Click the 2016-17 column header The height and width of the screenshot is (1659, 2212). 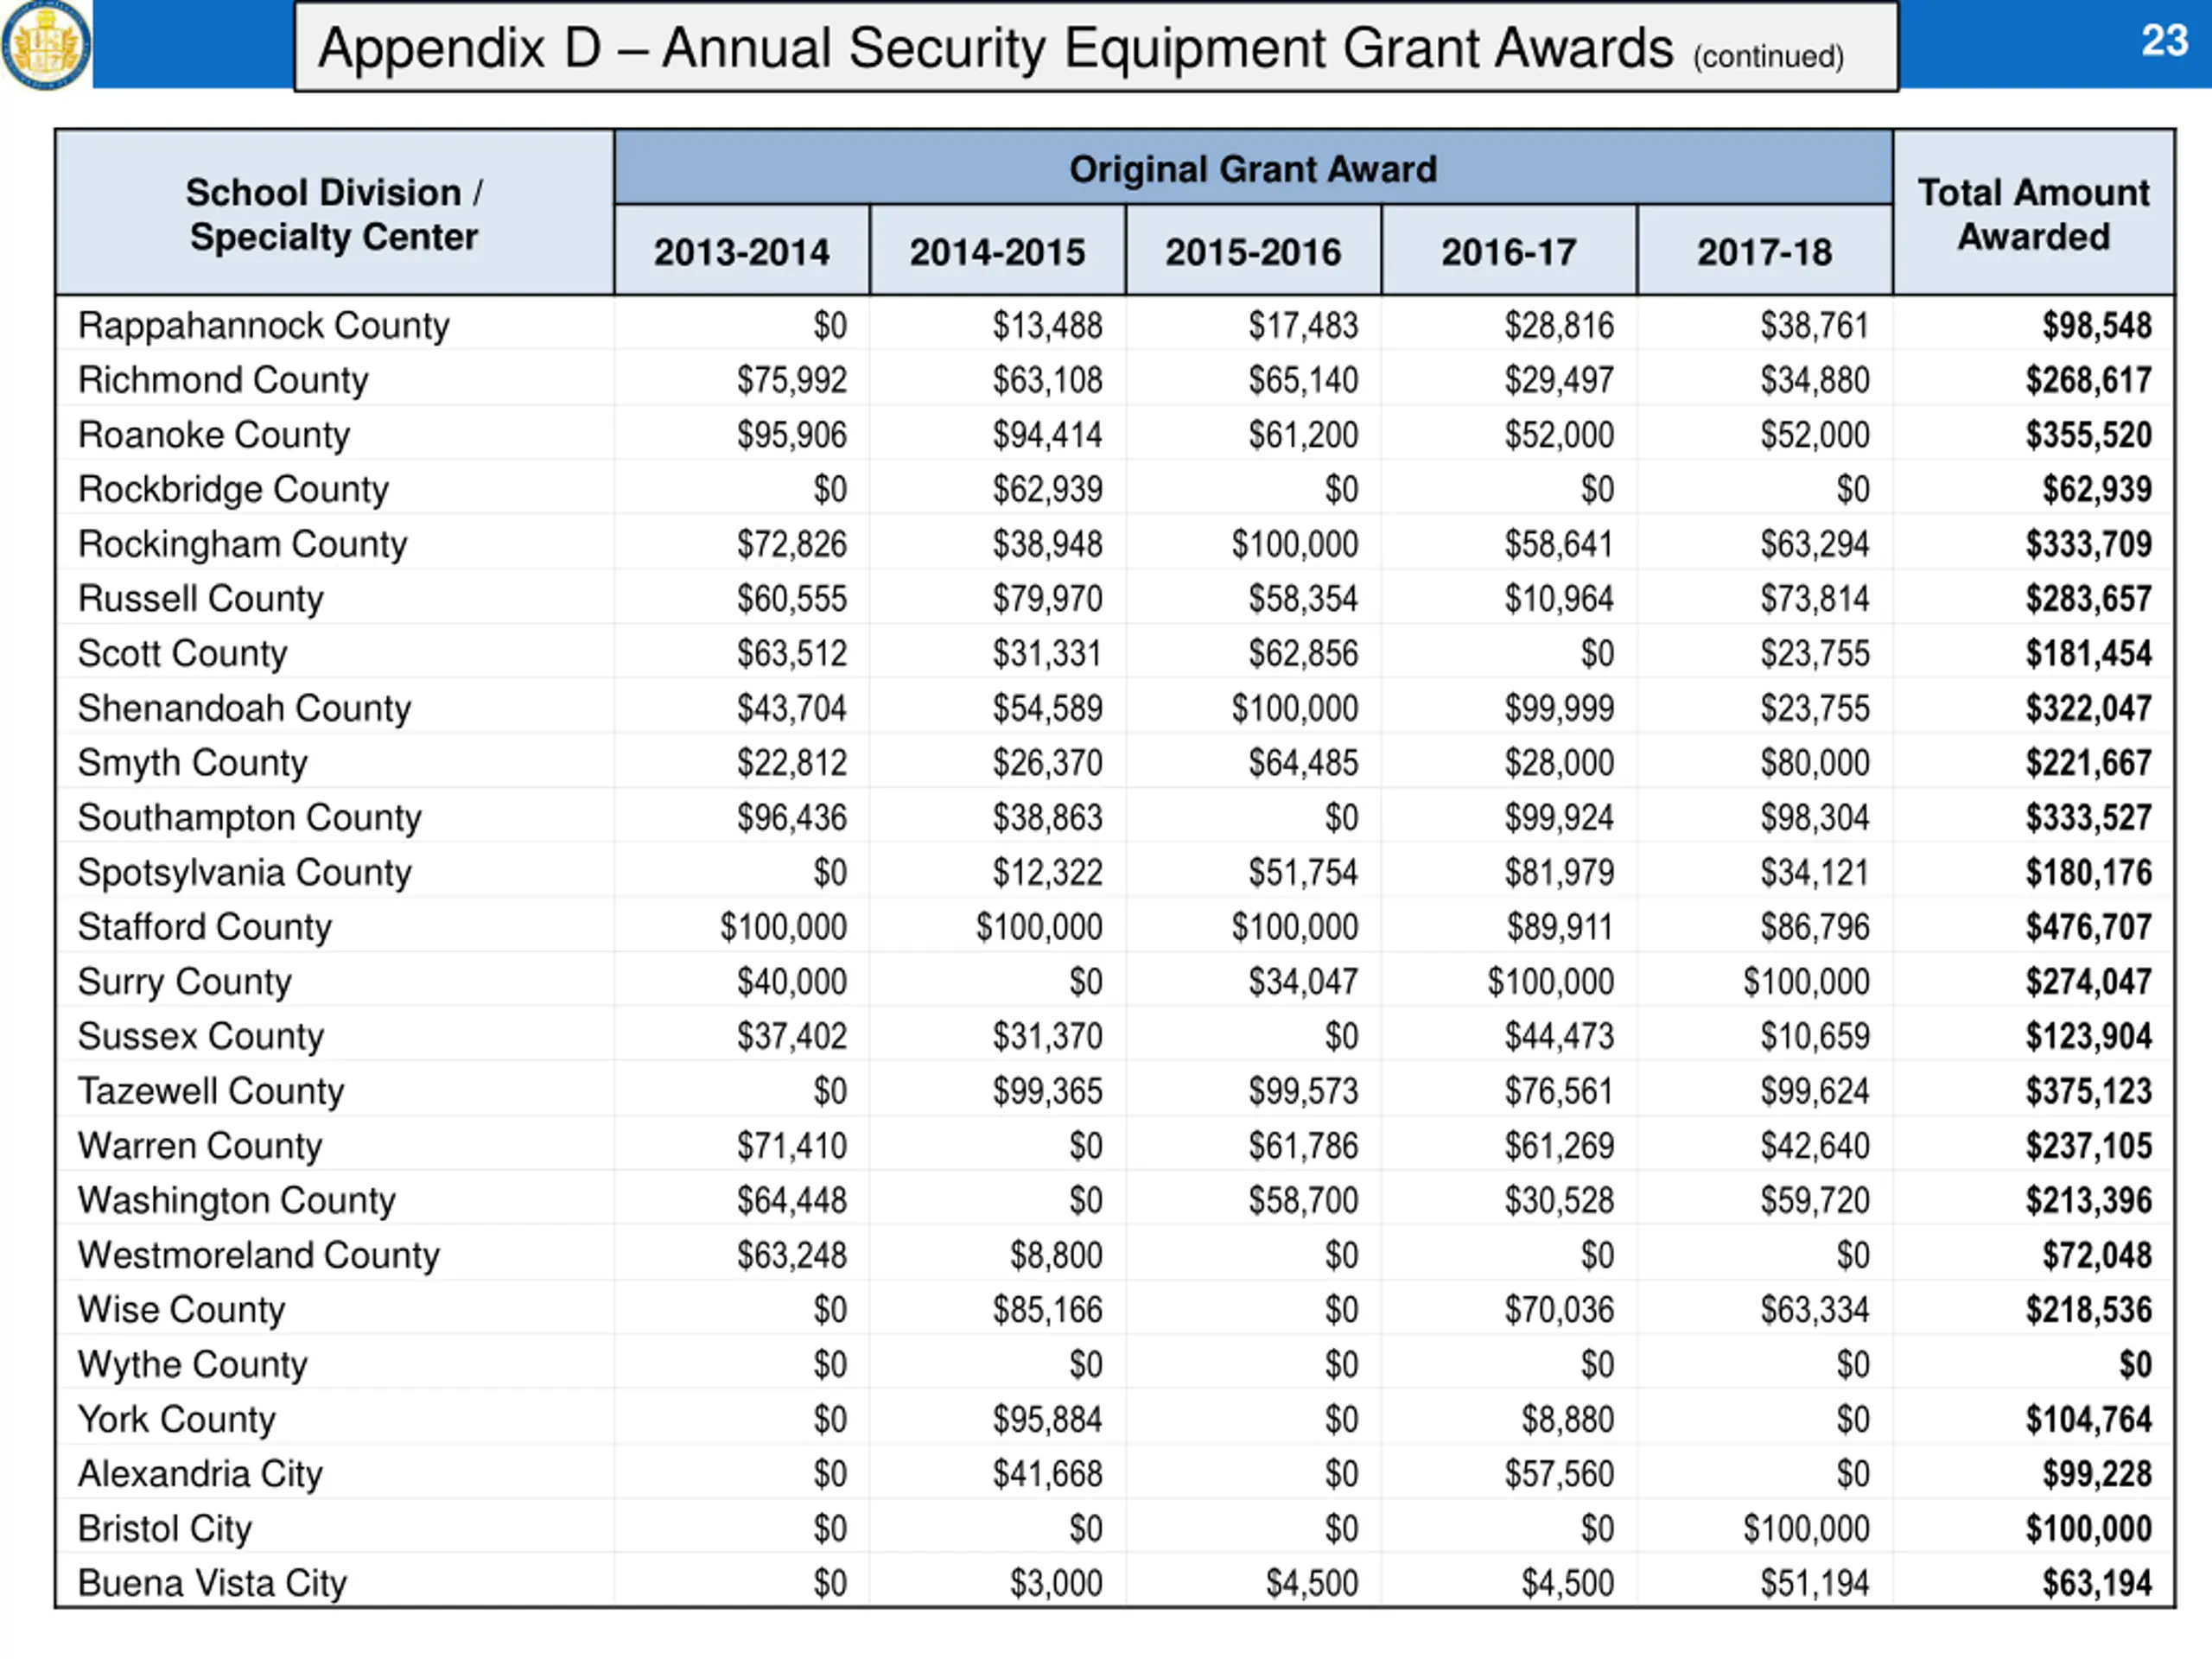1508,252
